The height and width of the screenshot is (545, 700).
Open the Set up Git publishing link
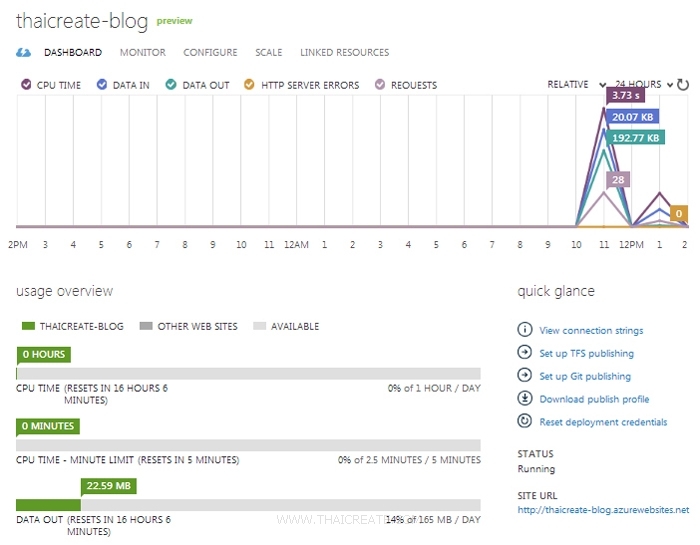click(585, 376)
